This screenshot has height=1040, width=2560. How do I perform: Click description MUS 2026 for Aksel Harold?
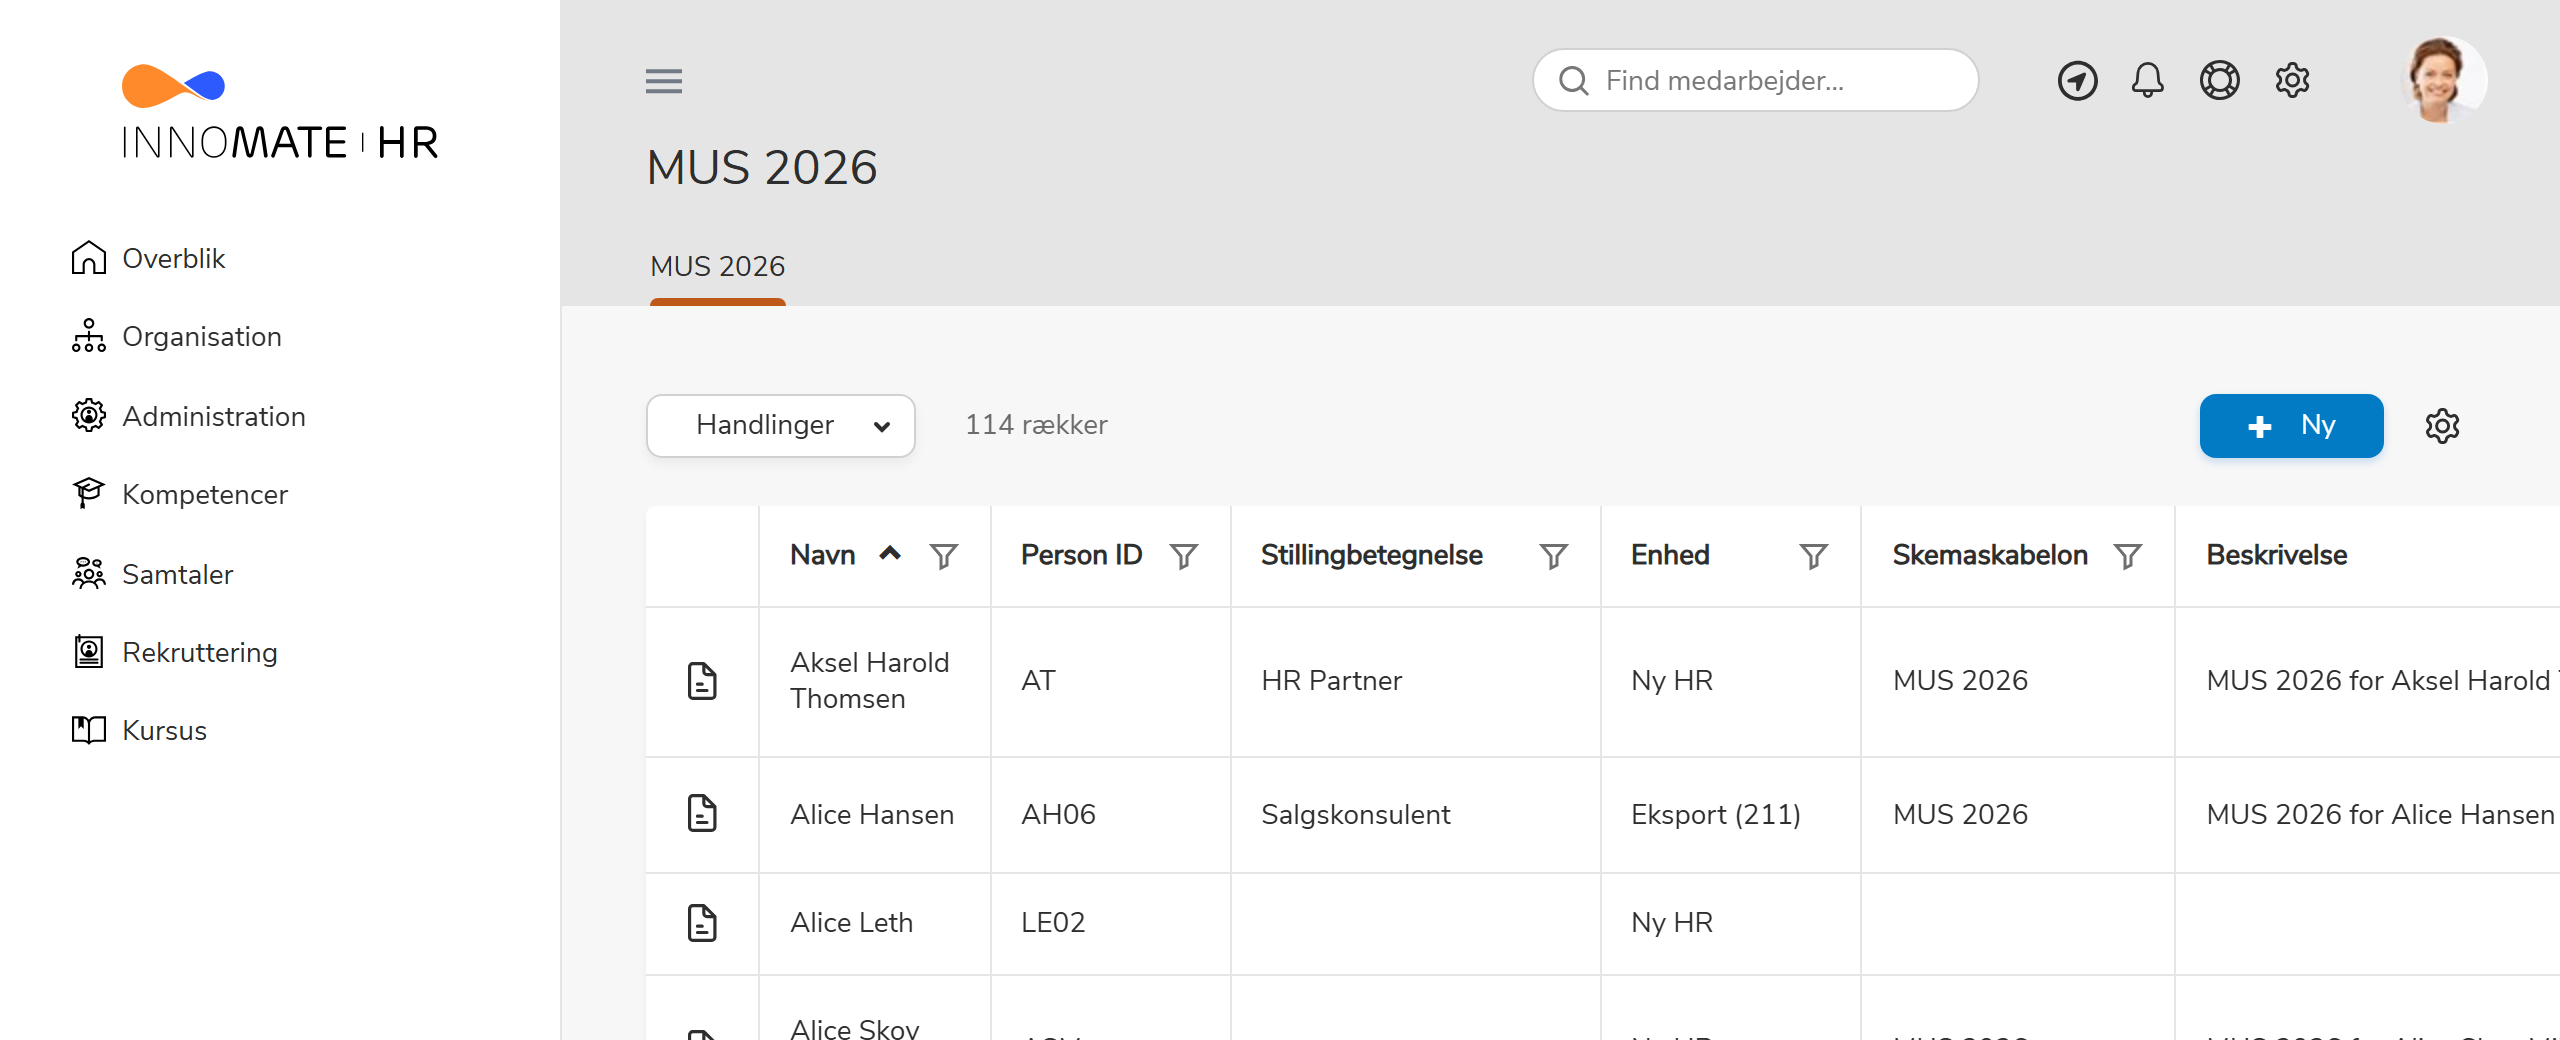[2382, 681]
